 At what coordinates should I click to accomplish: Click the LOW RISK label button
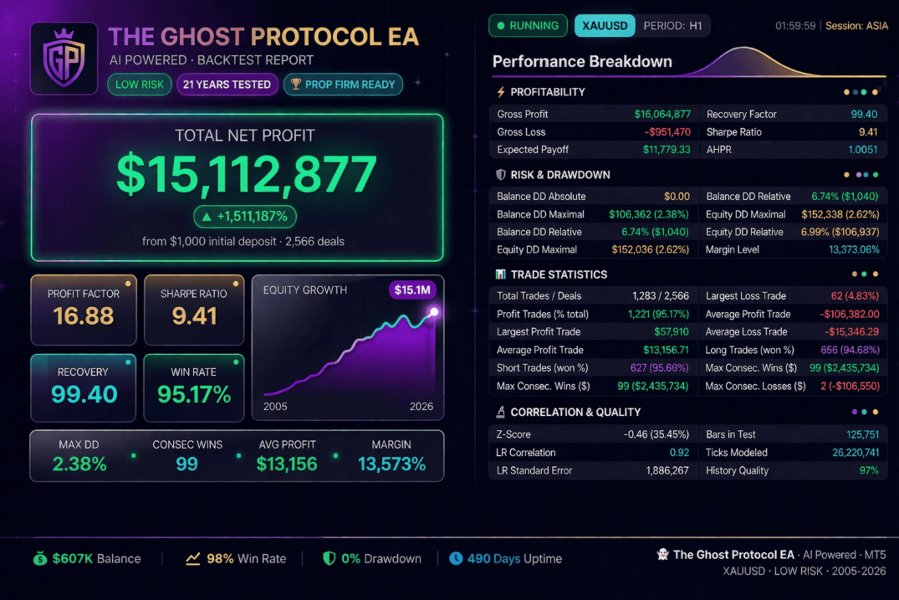pyautogui.click(x=139, y=85)
